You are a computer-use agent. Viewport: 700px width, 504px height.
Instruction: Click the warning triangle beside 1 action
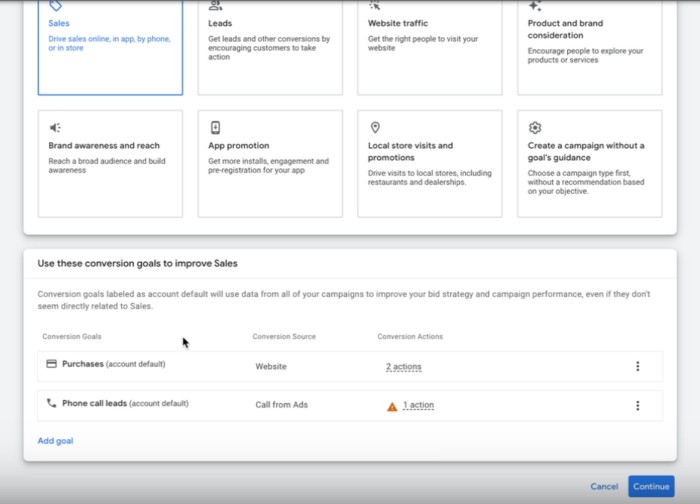tap(392, 406)
